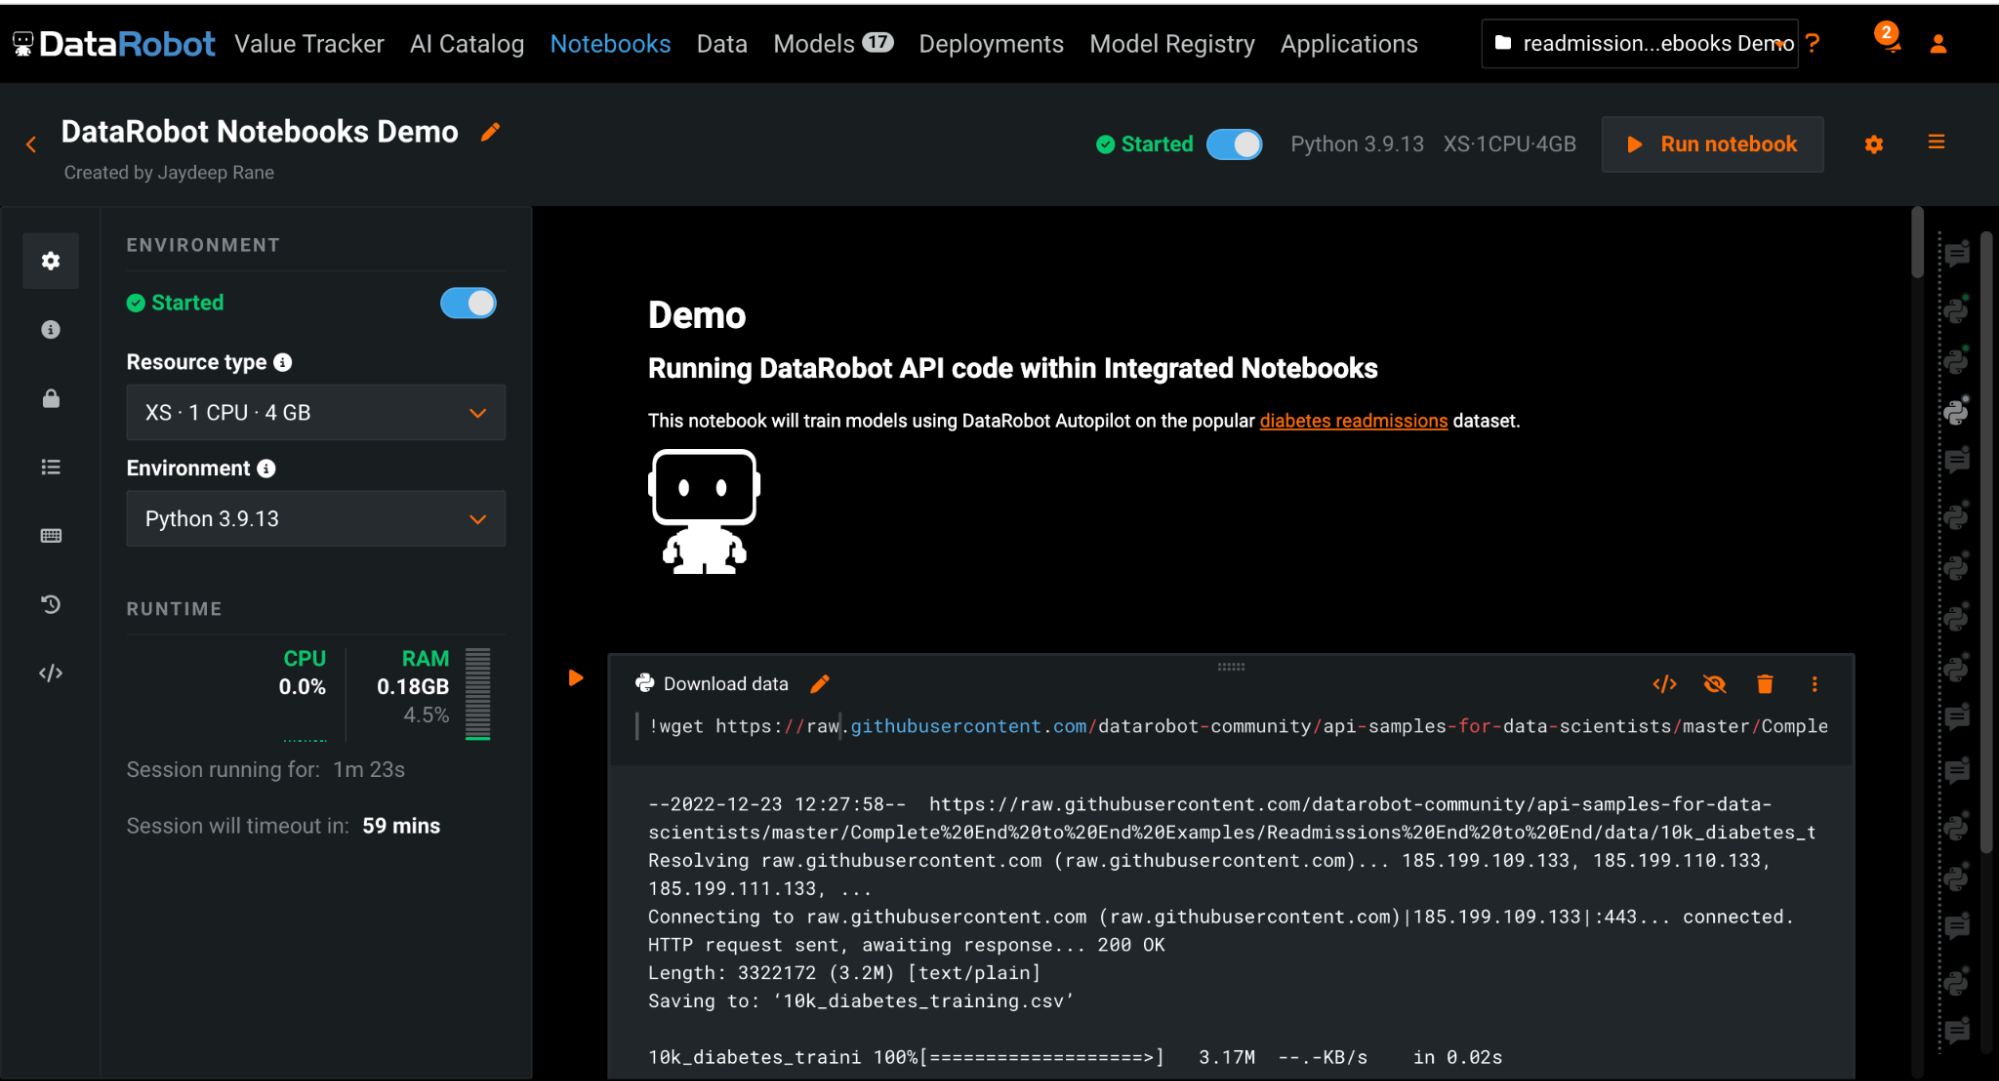Screen dimensions: 1999x1081
Task: Click the cell edit pencil icon
Action: (x=821, y=682)
